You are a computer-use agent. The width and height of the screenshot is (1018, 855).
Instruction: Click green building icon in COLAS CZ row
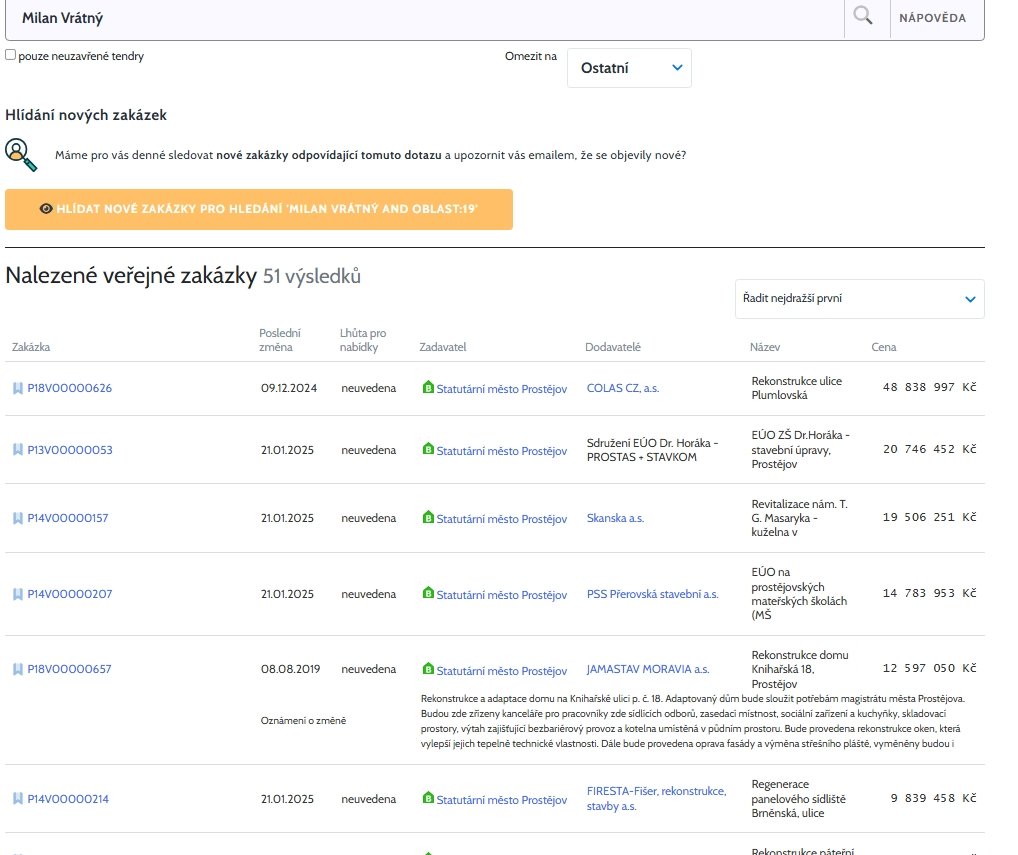coord(428,388)
